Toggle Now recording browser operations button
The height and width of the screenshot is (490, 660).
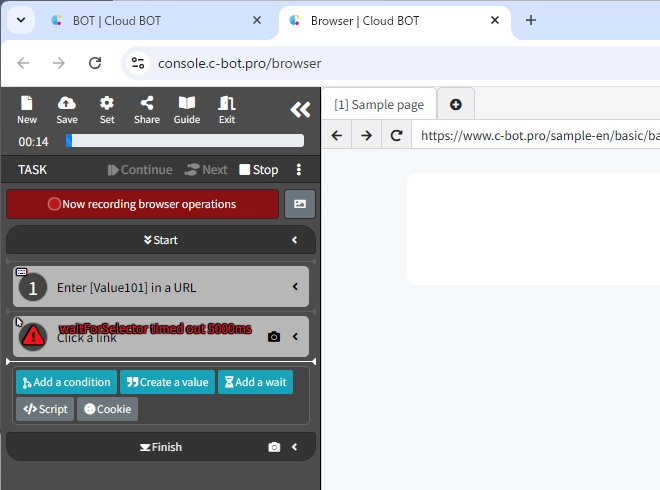pyautogui.click(x=142, y=204)
